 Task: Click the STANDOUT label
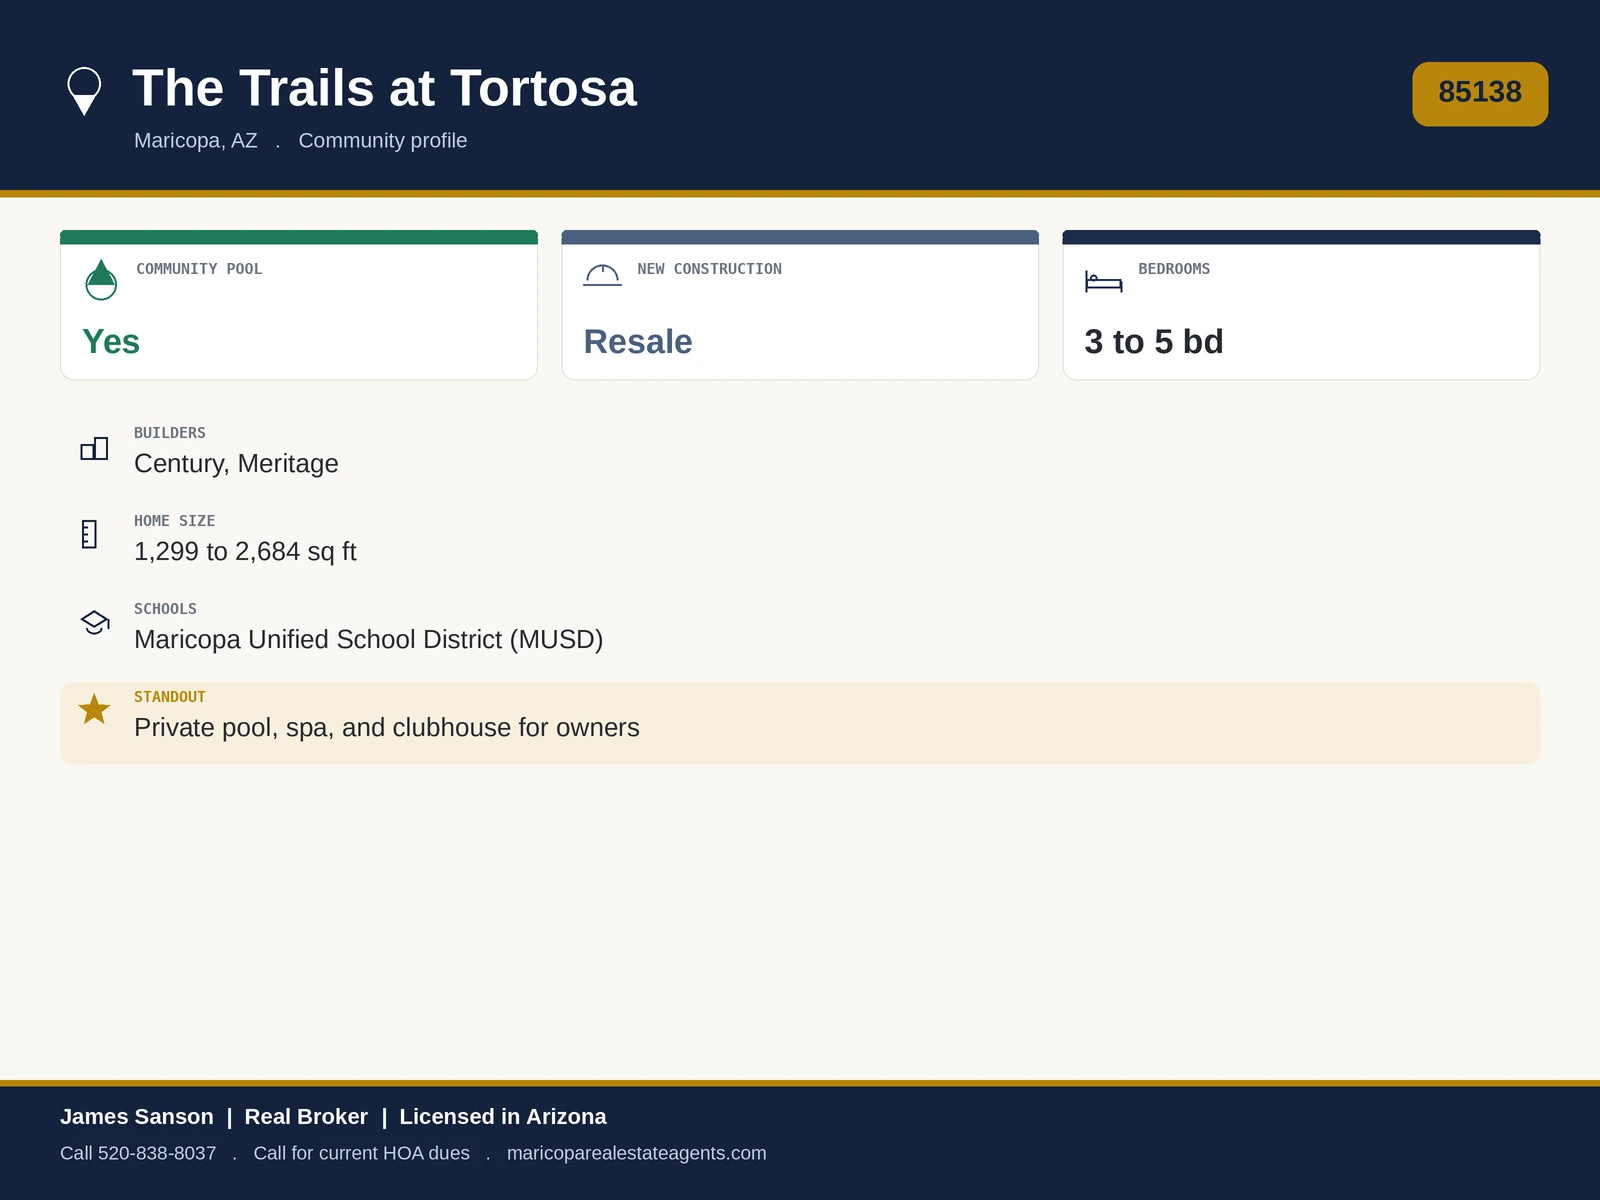point(170,697)
